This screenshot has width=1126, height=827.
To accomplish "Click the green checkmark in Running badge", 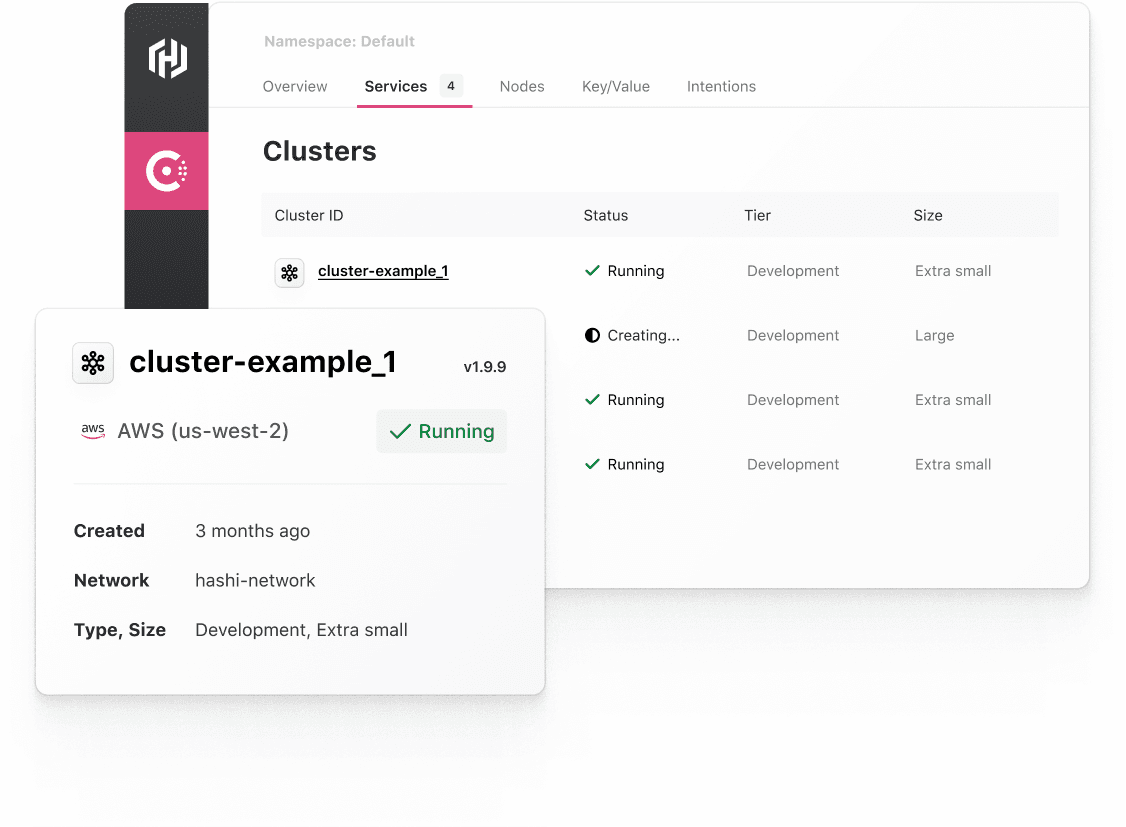I will click(400, 432).
